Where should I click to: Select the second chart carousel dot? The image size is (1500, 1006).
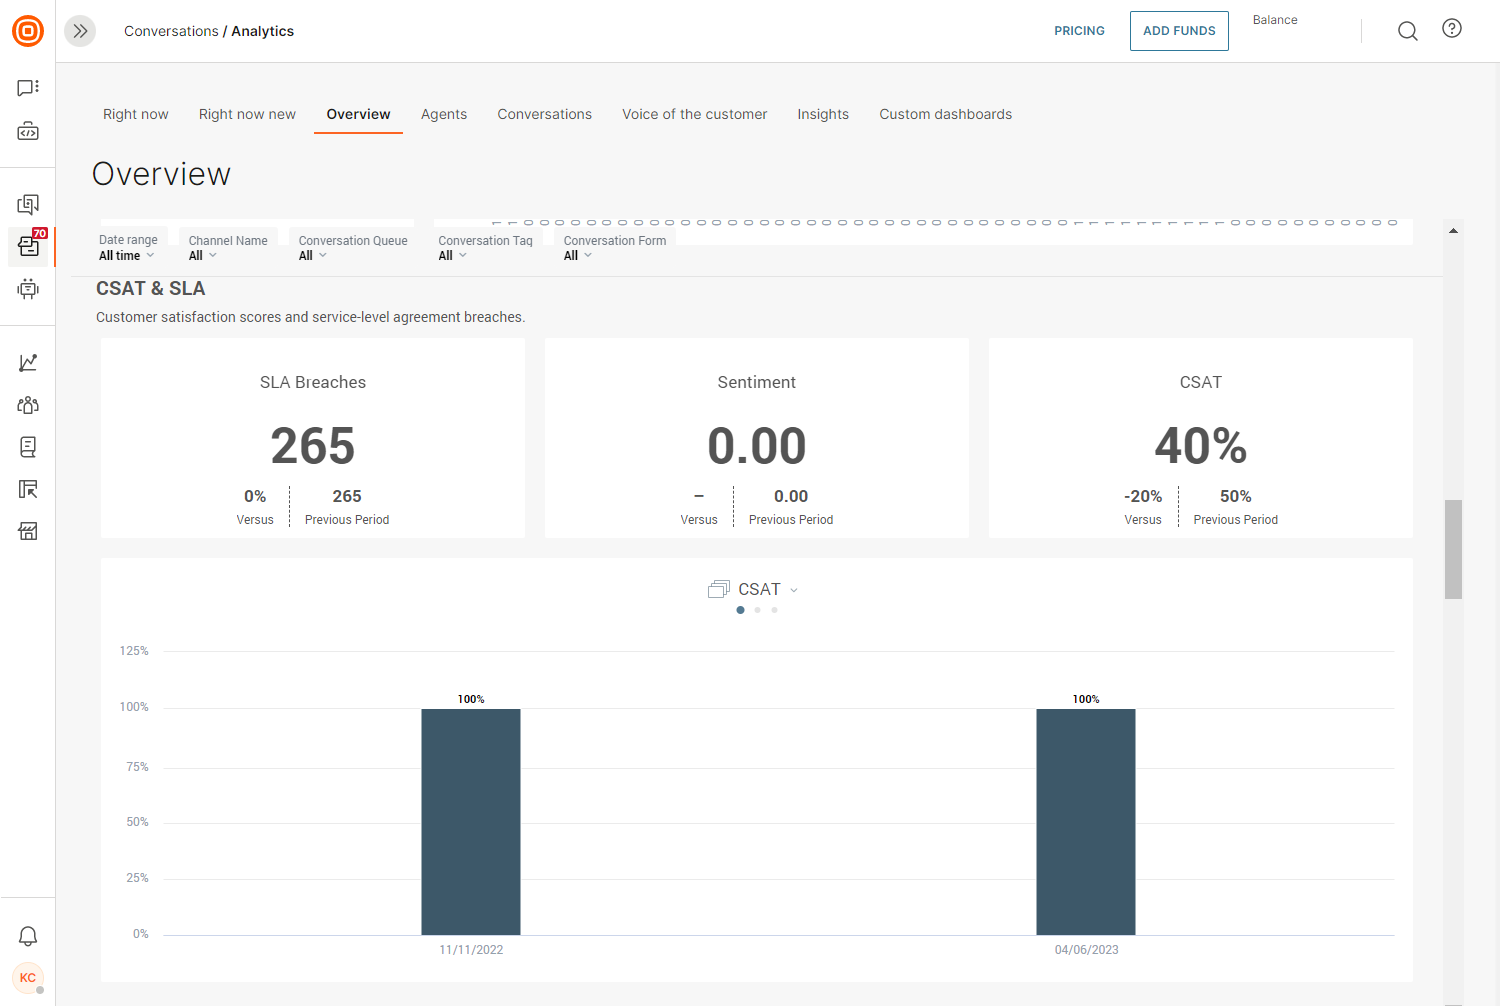point(758,610)
